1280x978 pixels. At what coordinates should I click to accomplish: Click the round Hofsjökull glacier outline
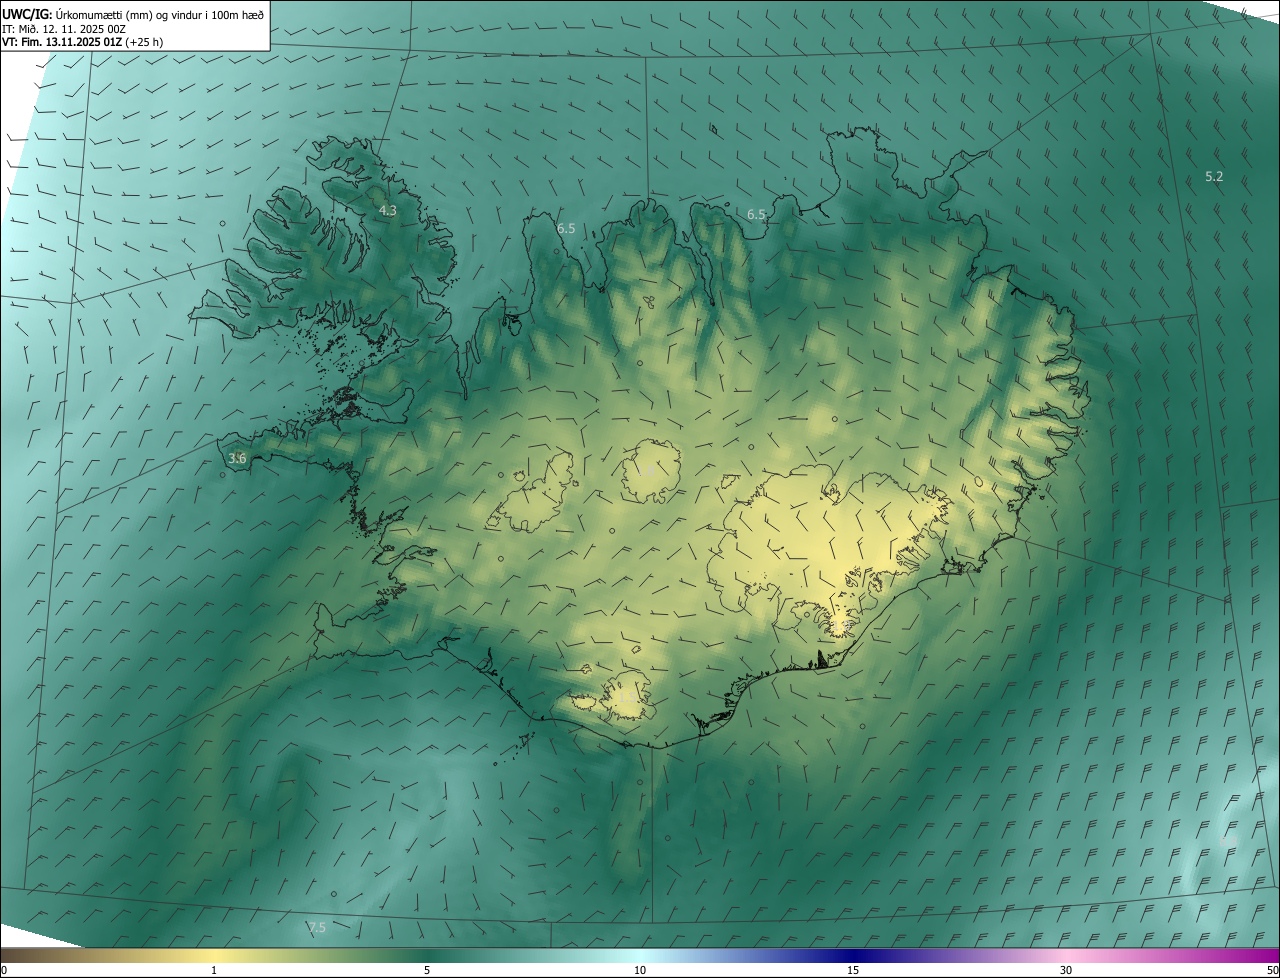point(651,470)
